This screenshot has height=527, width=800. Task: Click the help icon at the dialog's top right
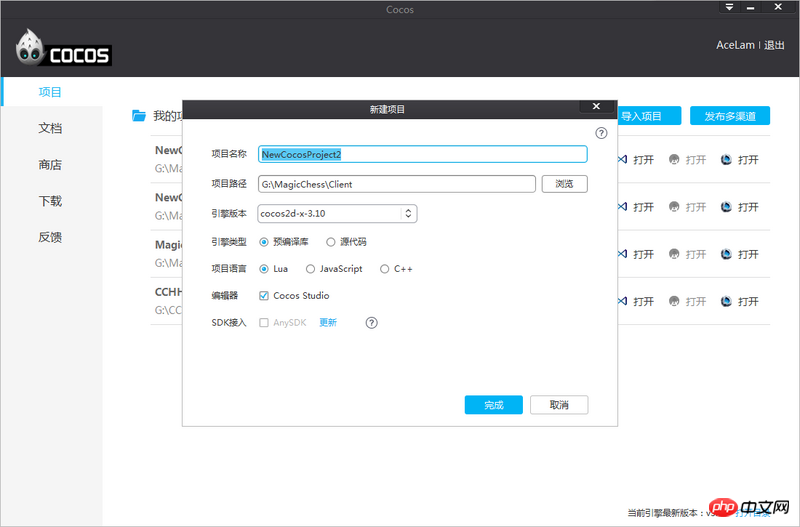(x=602, y=133)
